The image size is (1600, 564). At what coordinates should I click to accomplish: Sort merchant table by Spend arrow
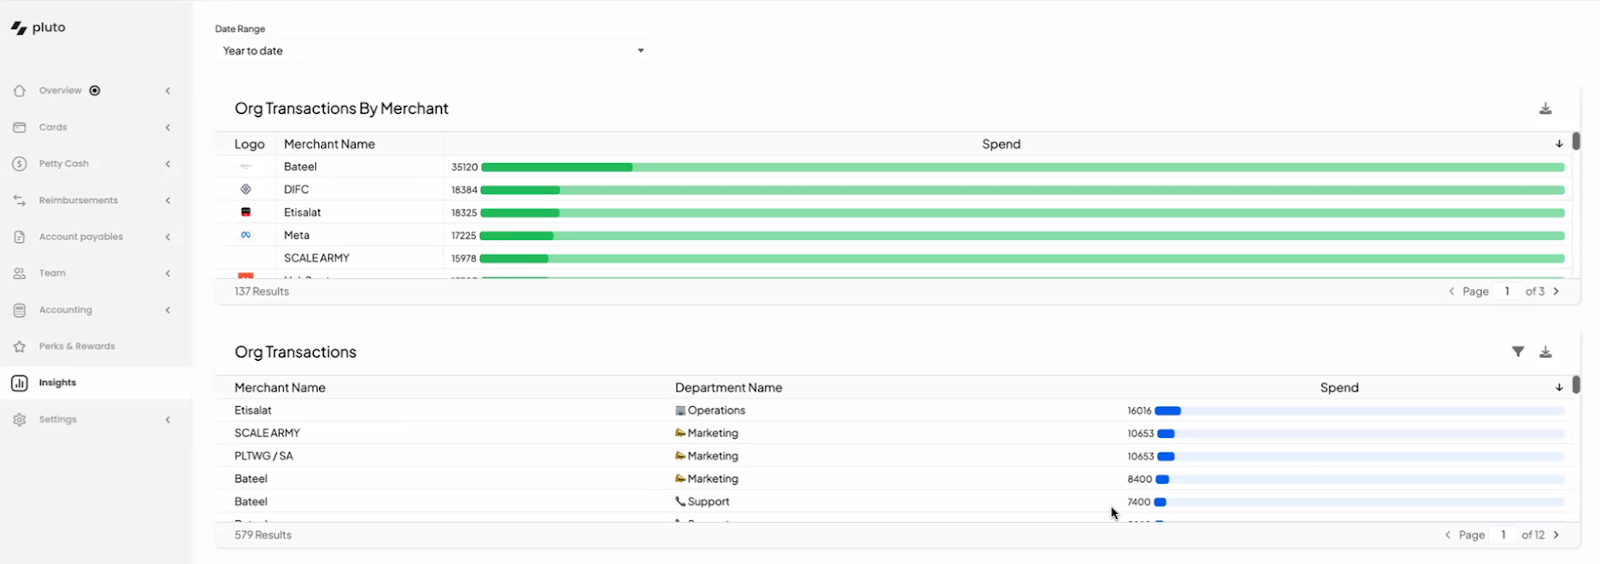[x=1559, y=144]
